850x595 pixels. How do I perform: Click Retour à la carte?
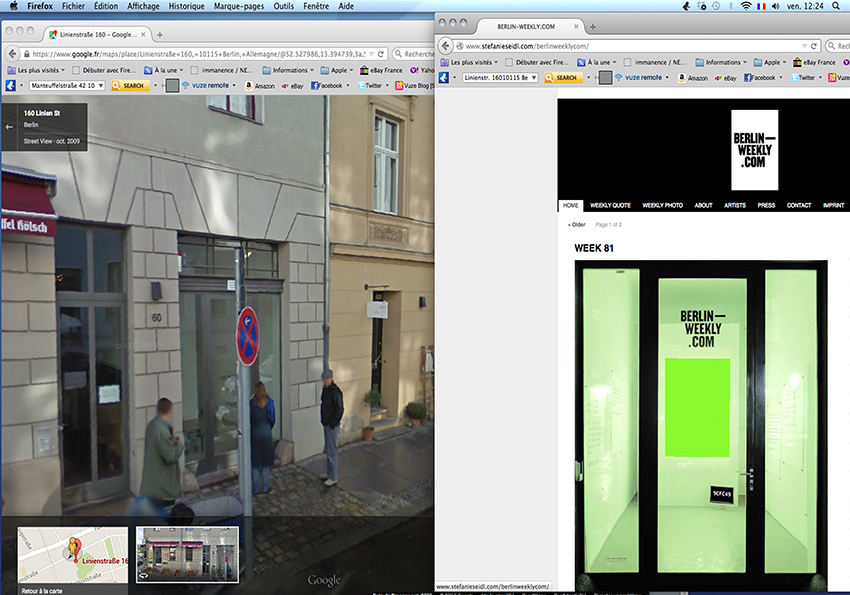pyautogui.click(x=42, y=591)
